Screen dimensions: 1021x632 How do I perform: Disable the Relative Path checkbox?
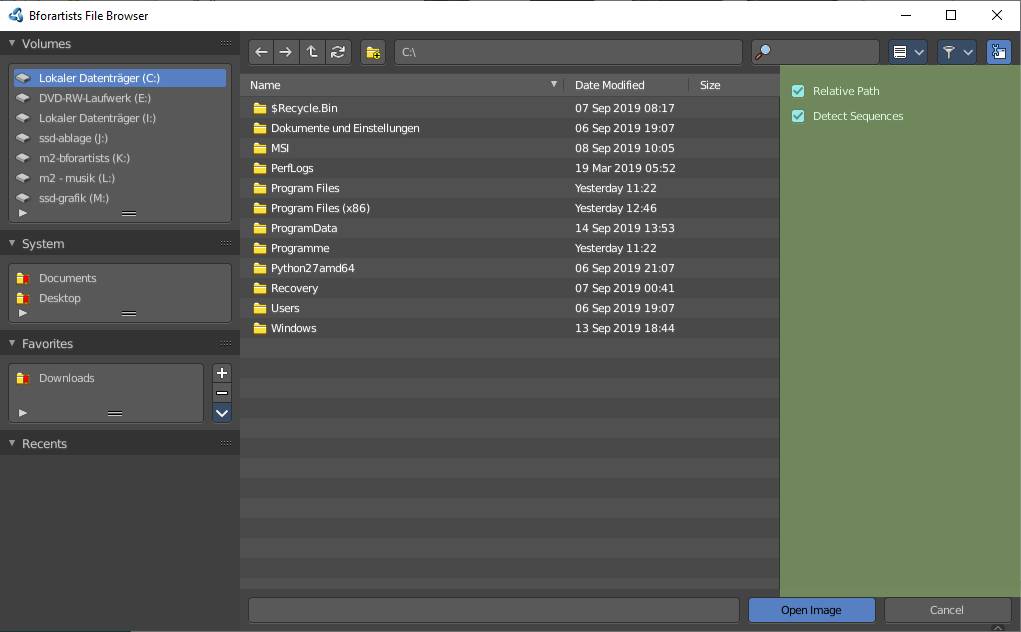click(798, 91)
